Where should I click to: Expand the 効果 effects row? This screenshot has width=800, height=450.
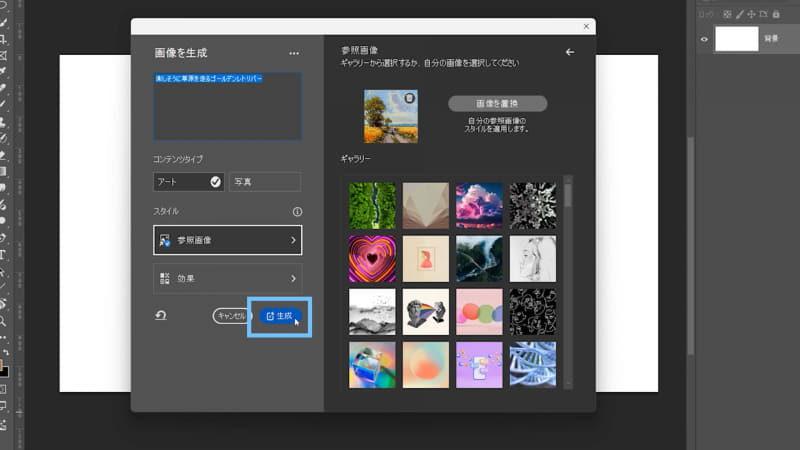pyautogui.click(x=228, y=279)
